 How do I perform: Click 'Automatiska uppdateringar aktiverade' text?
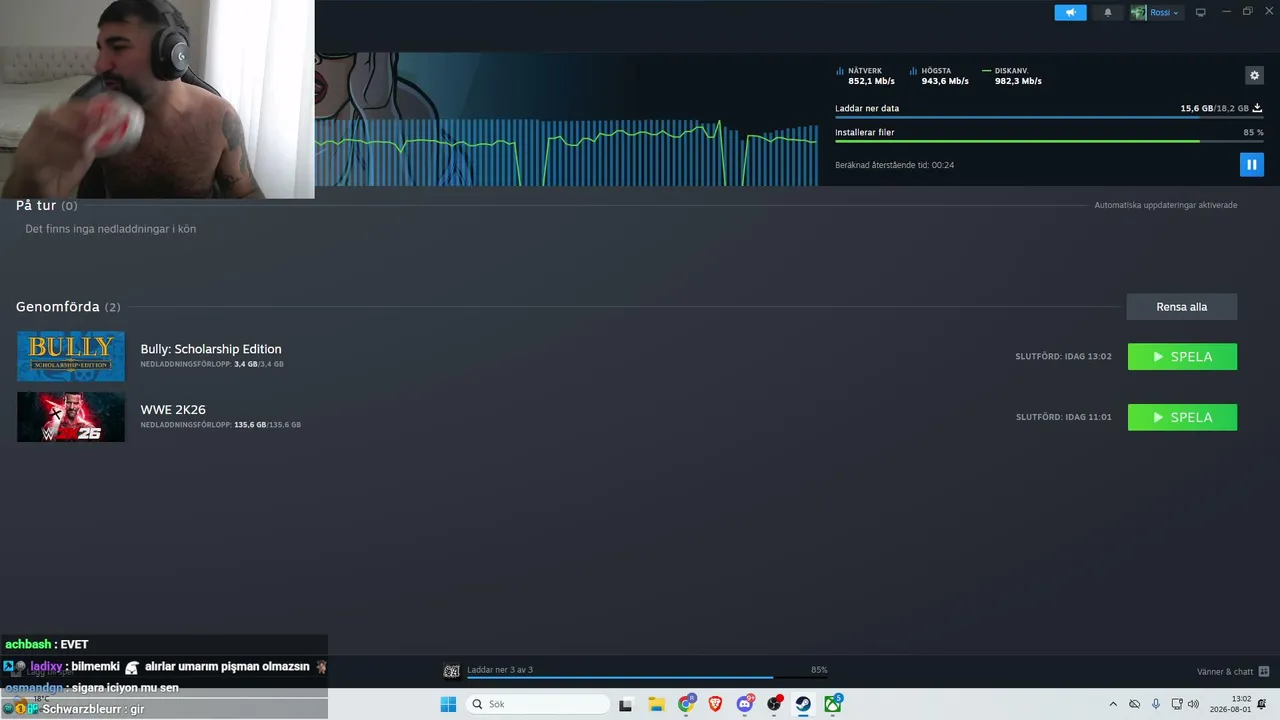pos(1166,205)
